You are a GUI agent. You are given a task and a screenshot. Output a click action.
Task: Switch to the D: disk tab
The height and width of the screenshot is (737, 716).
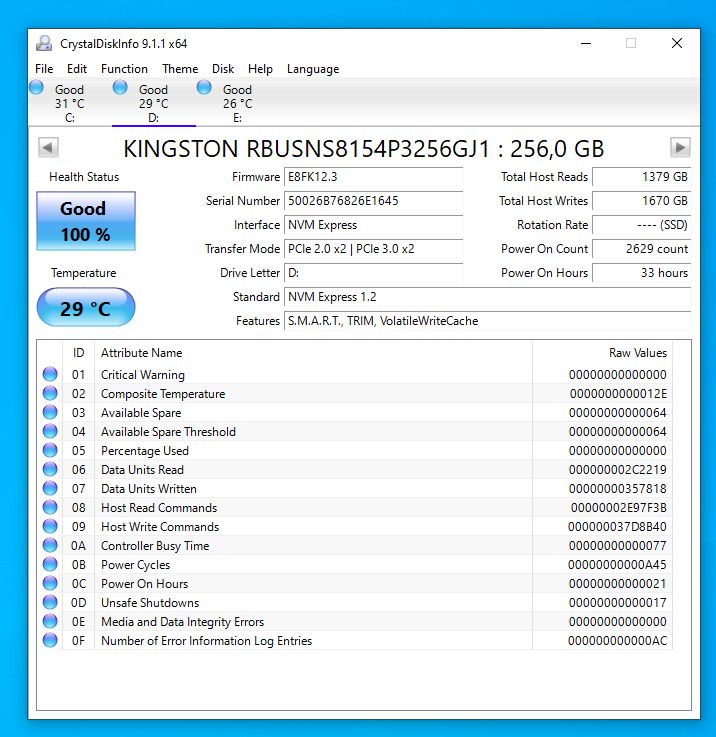(153, 103)
